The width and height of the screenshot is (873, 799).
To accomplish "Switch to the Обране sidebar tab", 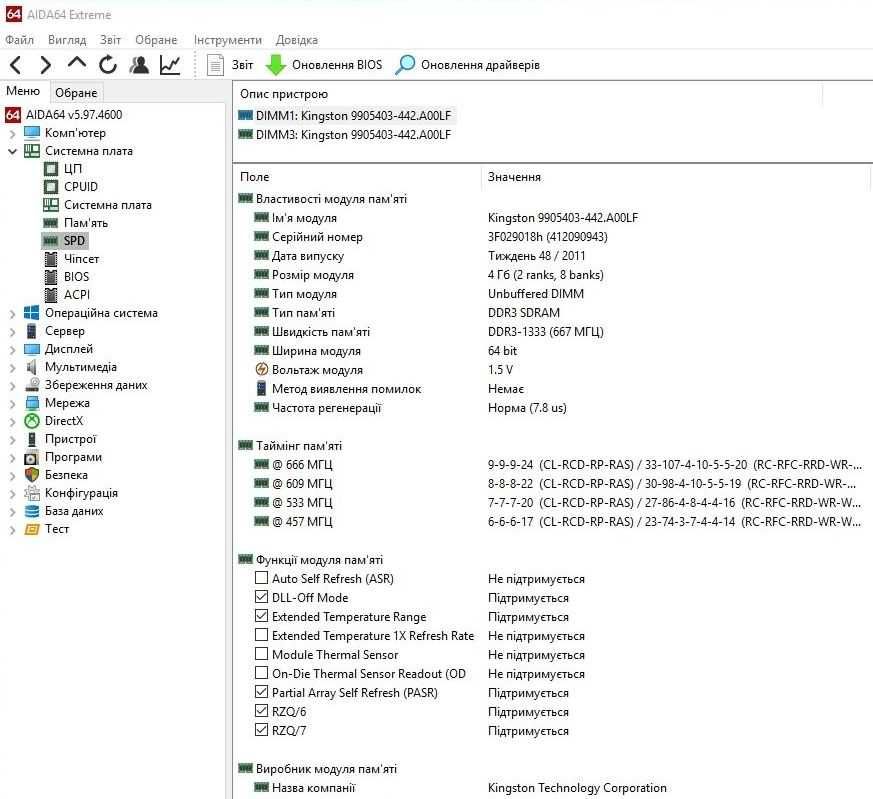I will (76, 92).
